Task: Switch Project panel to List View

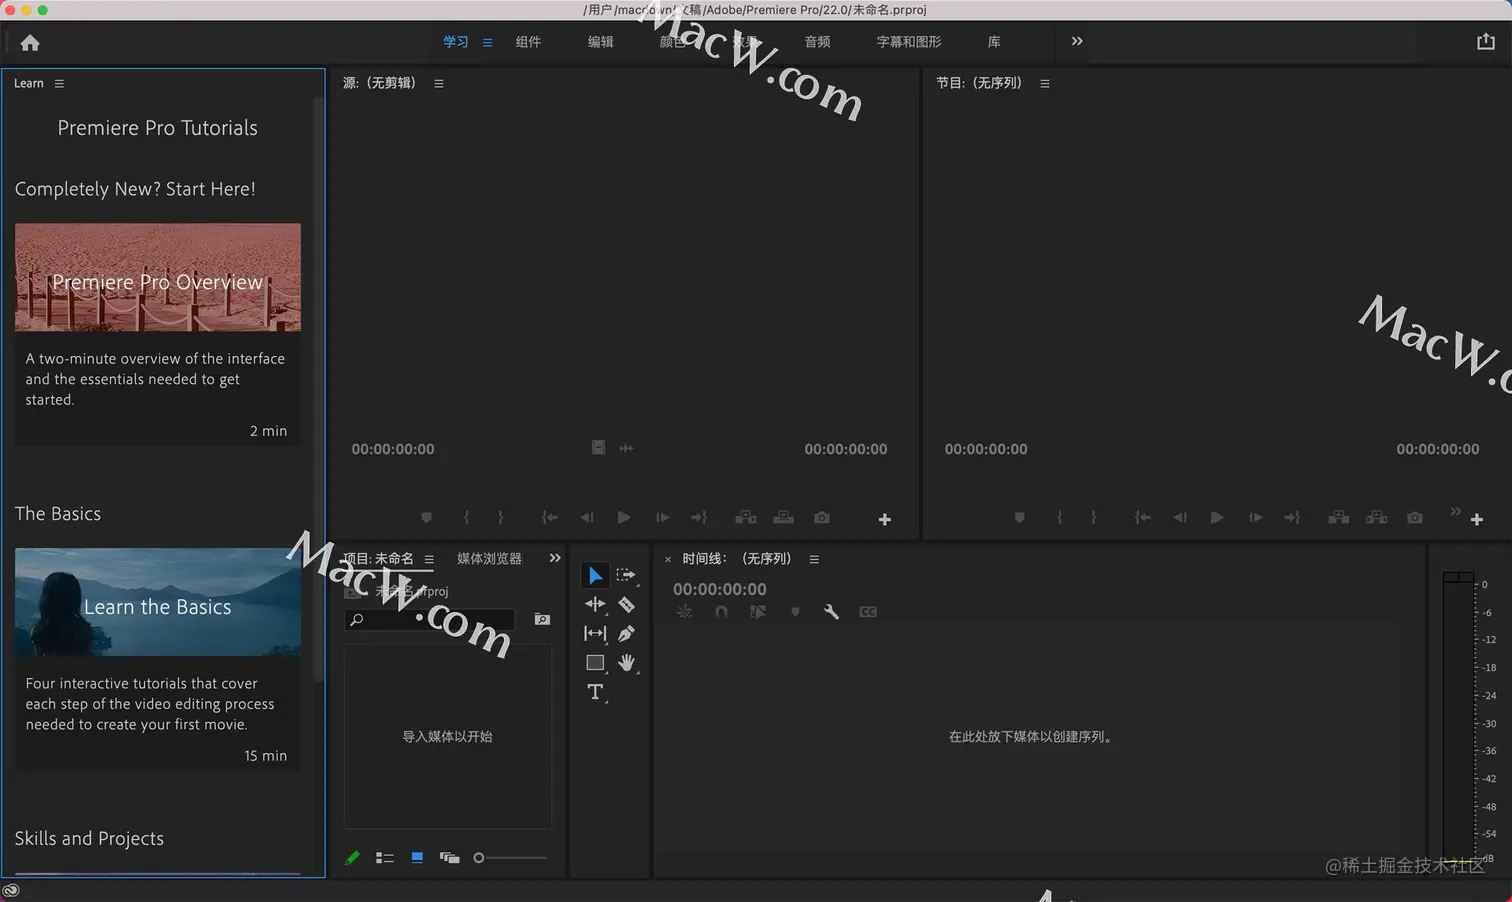Action: [x=385, y=858]
